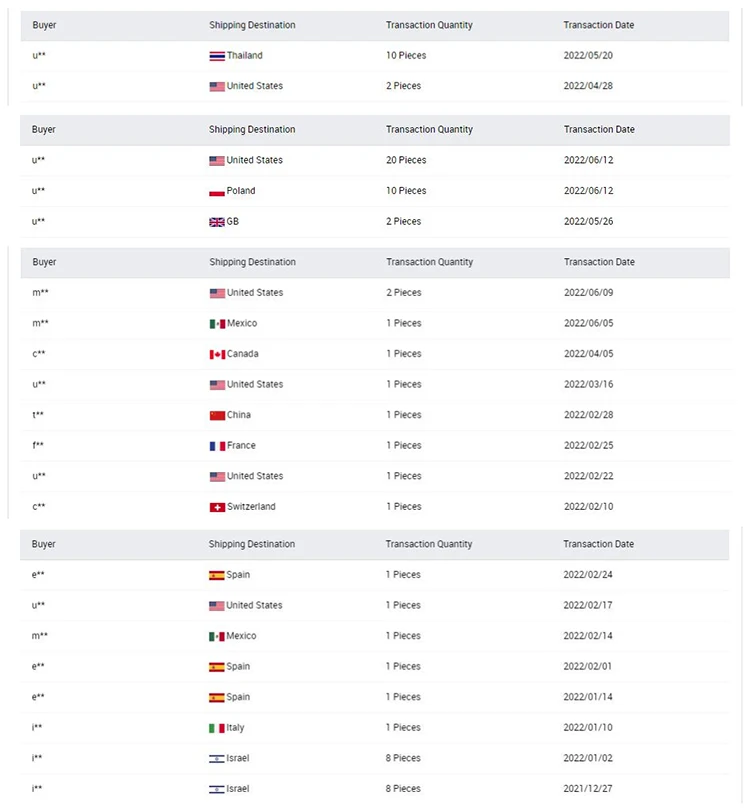
Task: Click the "Thailand" destination text
Action: (x=244, y=56)
